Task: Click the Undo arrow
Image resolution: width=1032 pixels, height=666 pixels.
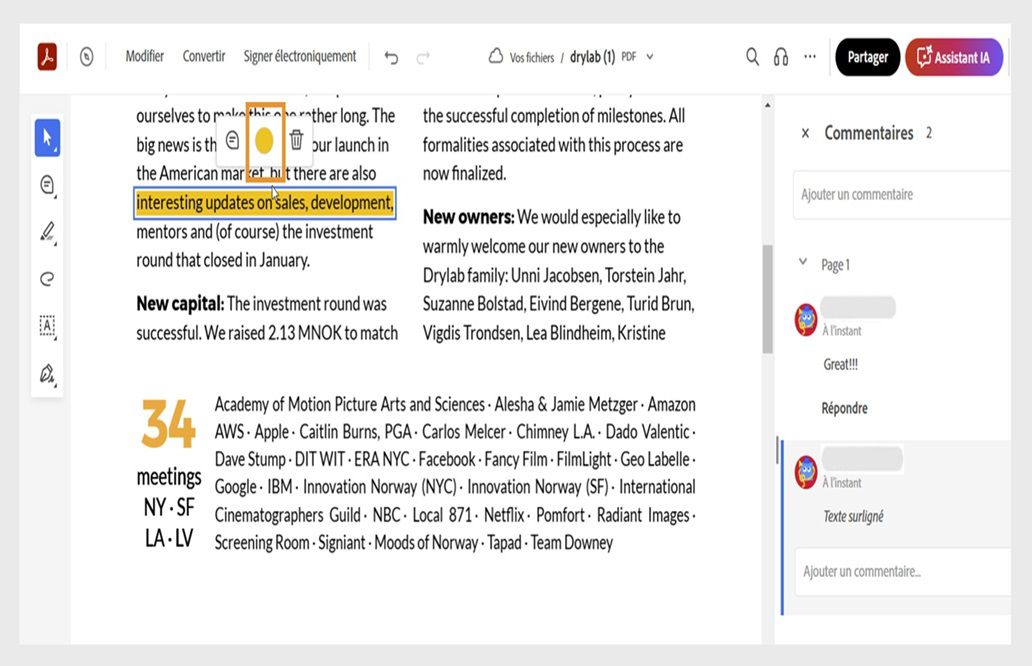Action: (391, 58)
